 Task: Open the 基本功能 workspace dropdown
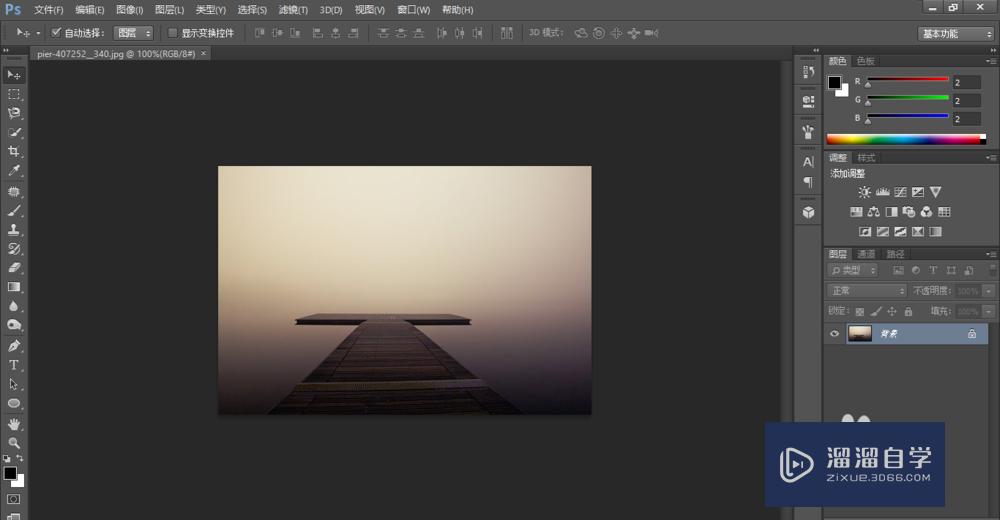(955, 33)
